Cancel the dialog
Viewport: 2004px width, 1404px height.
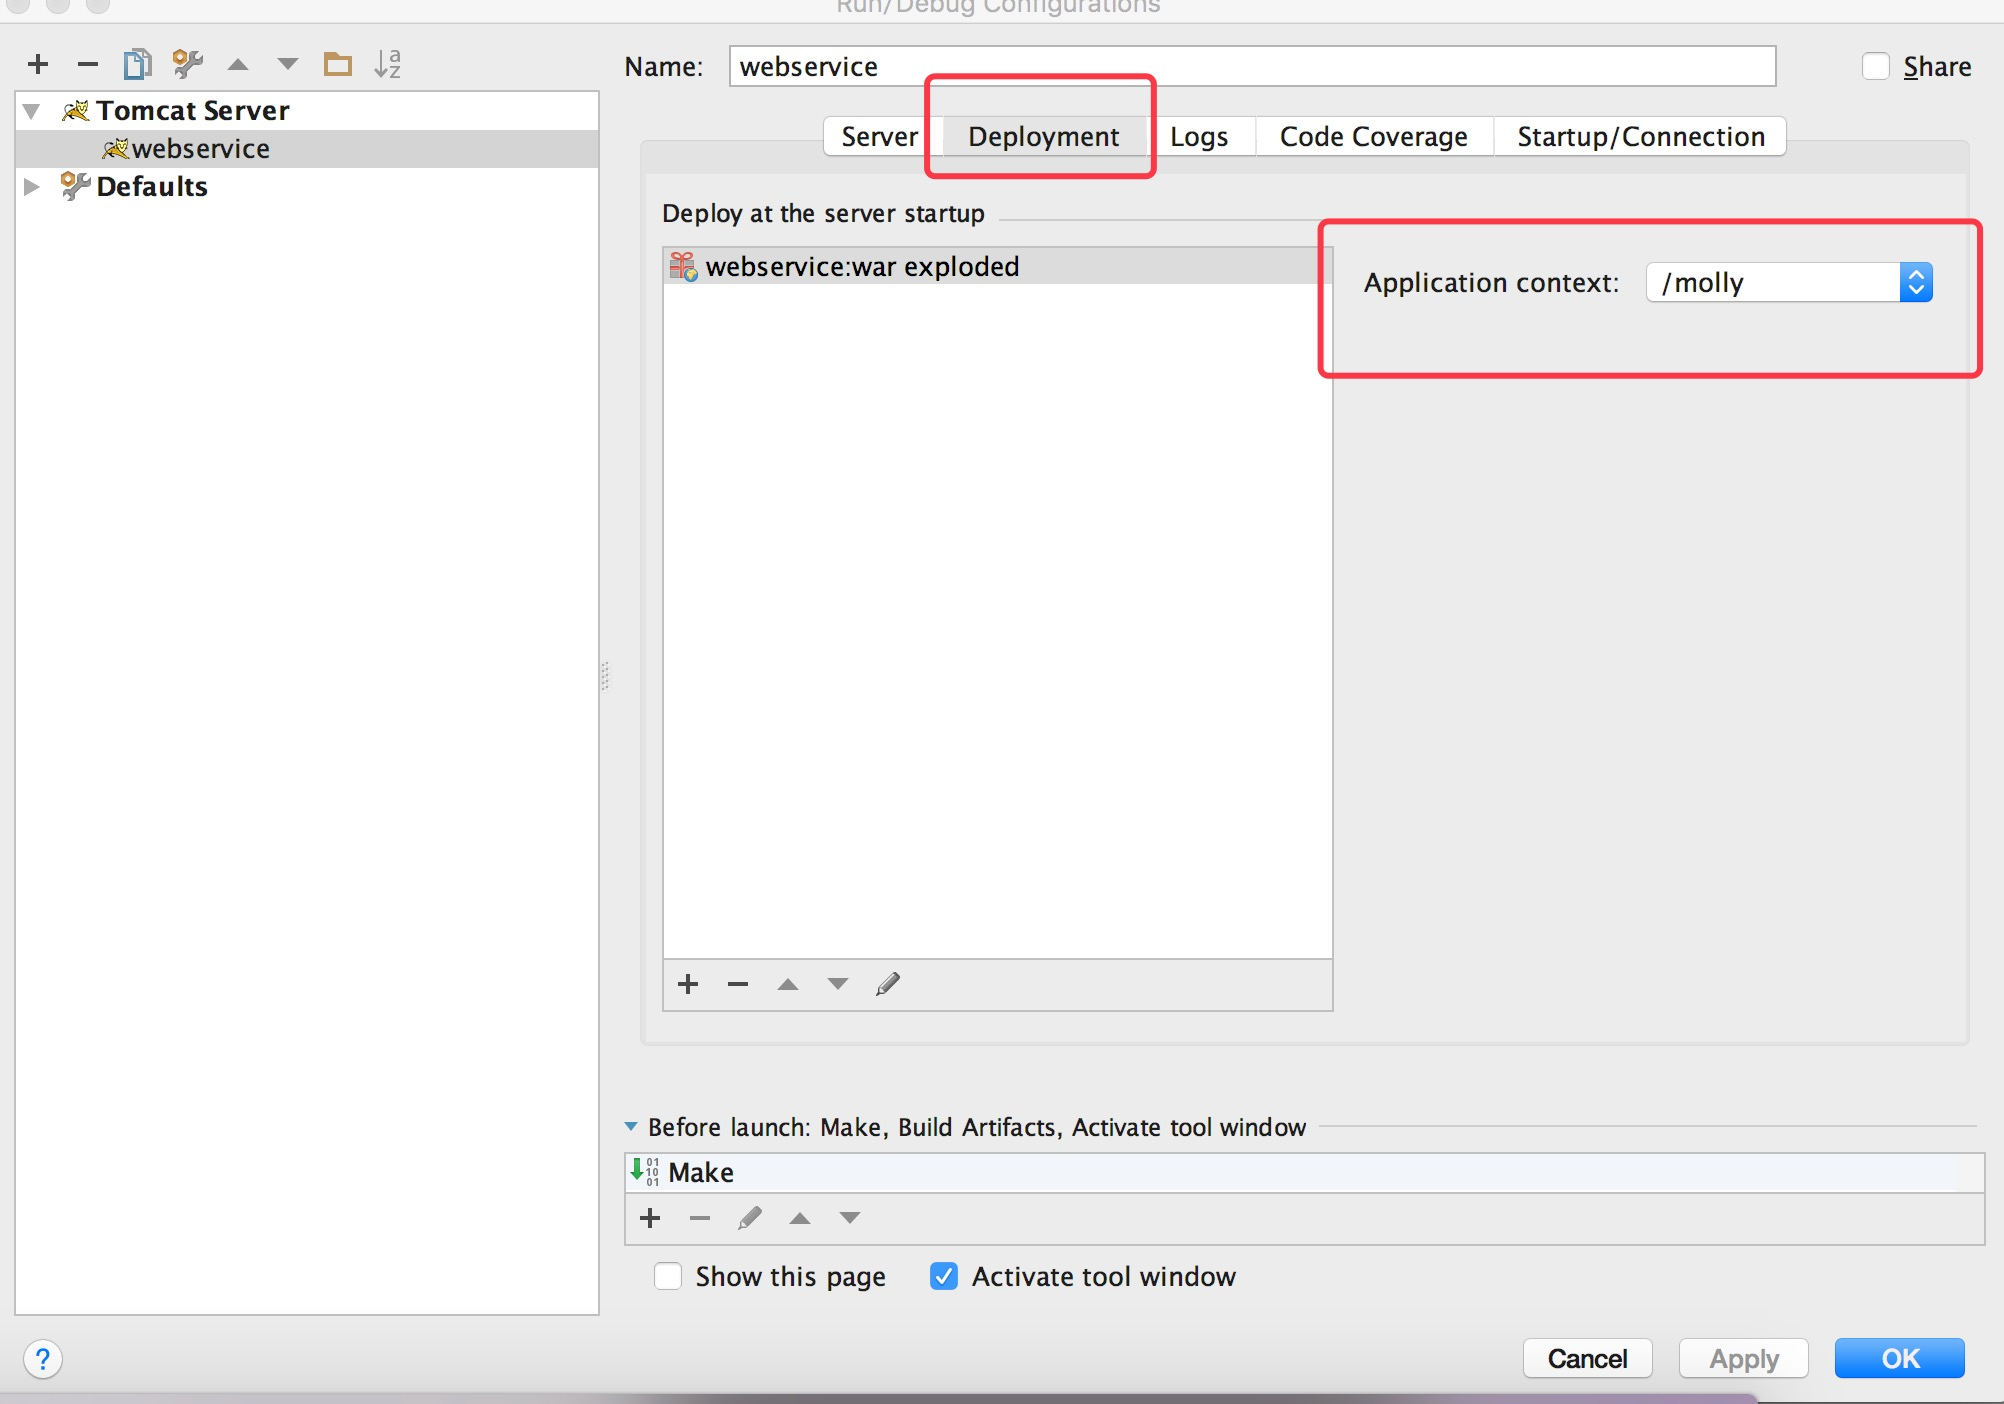[x=1587, y=1359]
